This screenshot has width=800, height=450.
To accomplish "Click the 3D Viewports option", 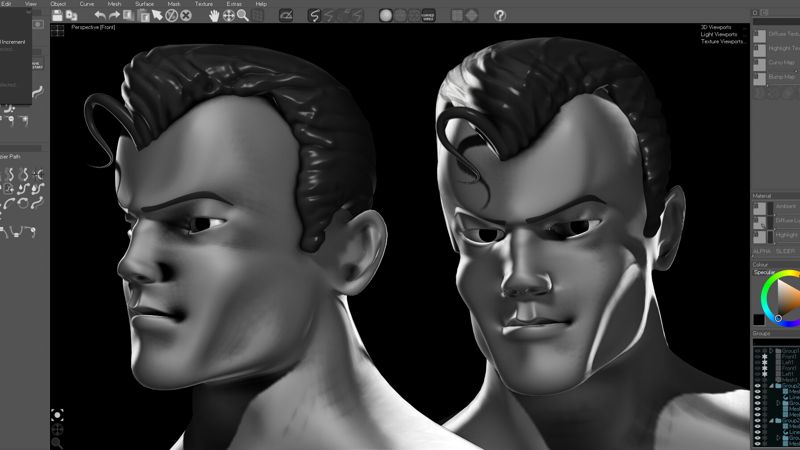I will tap(716, 27).
